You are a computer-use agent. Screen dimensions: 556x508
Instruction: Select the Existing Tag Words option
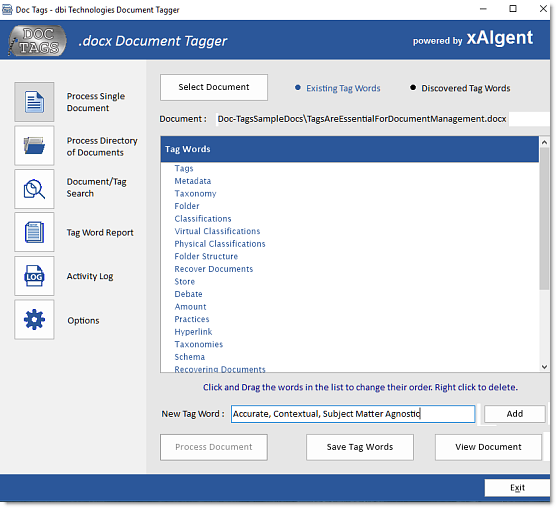[338, 88]
